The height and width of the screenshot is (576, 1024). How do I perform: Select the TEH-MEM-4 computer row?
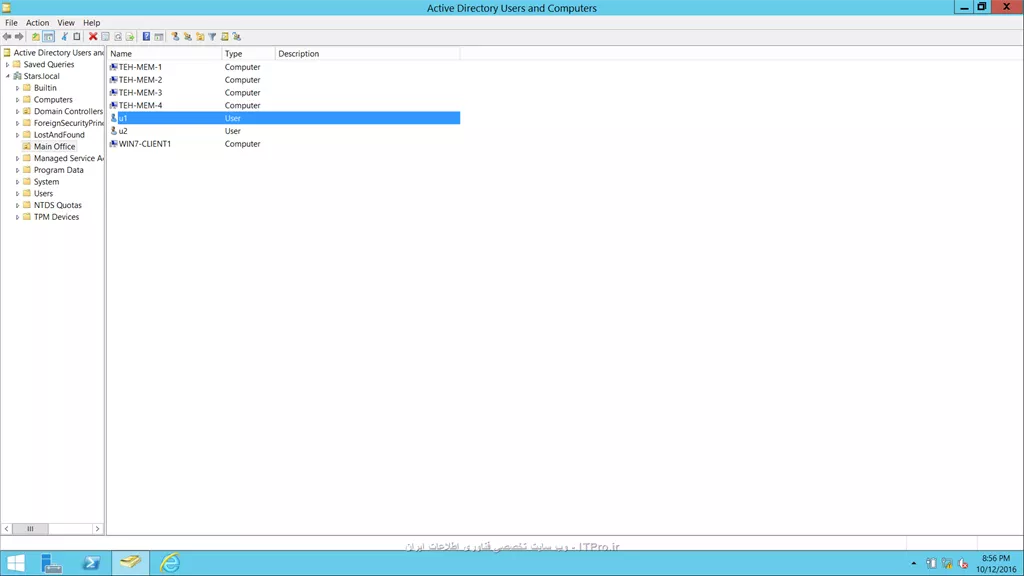[x=284, y=105]
